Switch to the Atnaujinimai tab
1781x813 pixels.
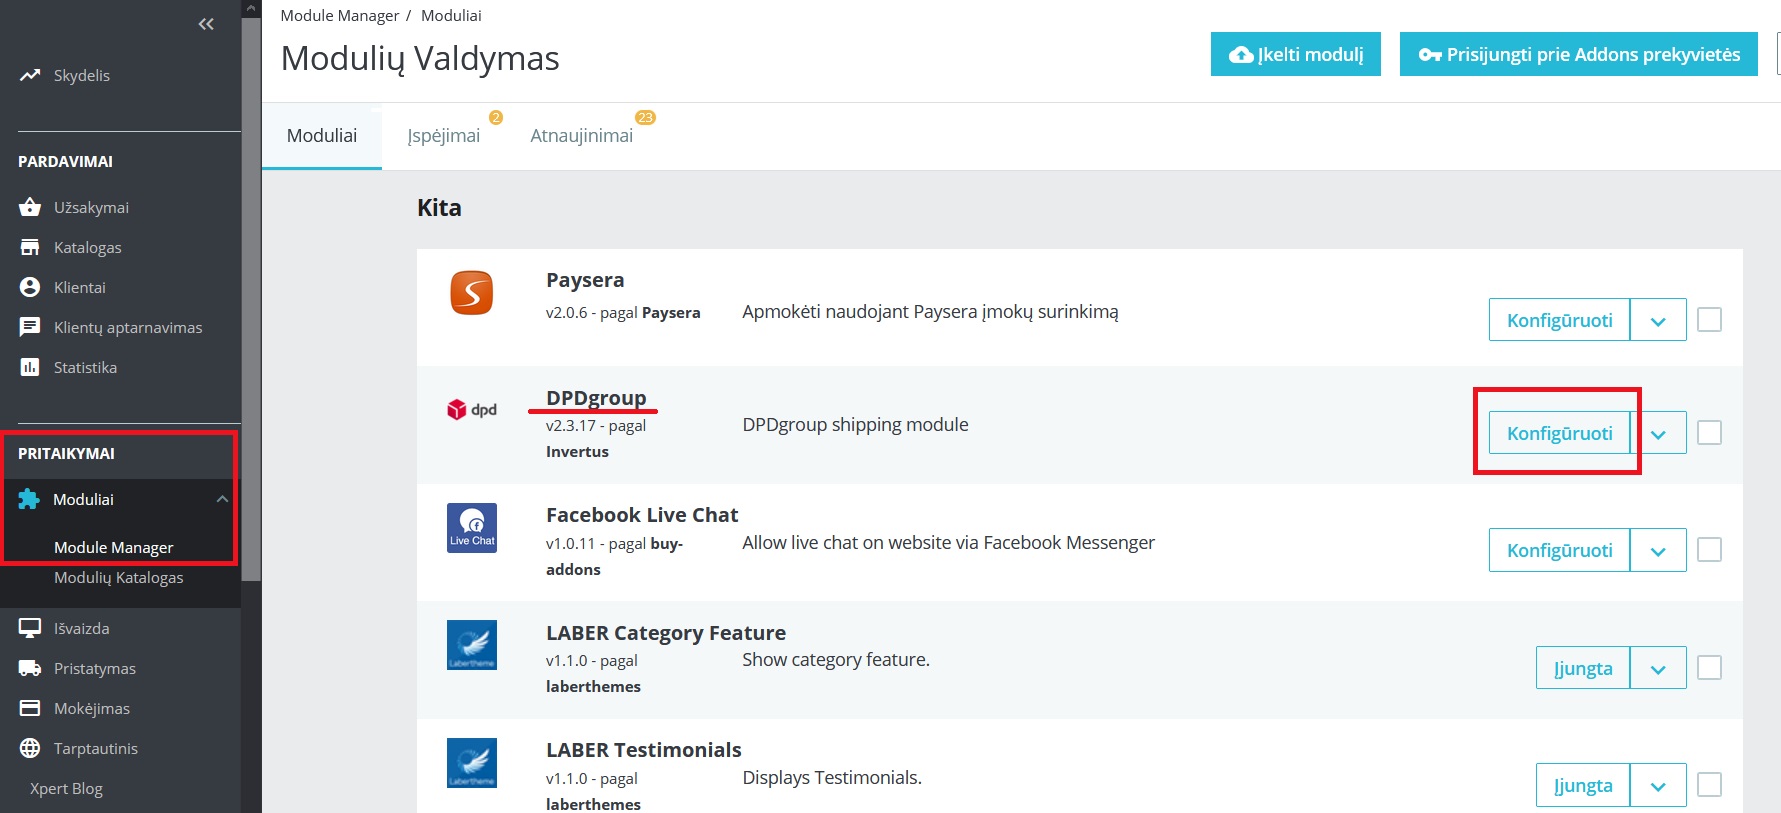(582, 136)
